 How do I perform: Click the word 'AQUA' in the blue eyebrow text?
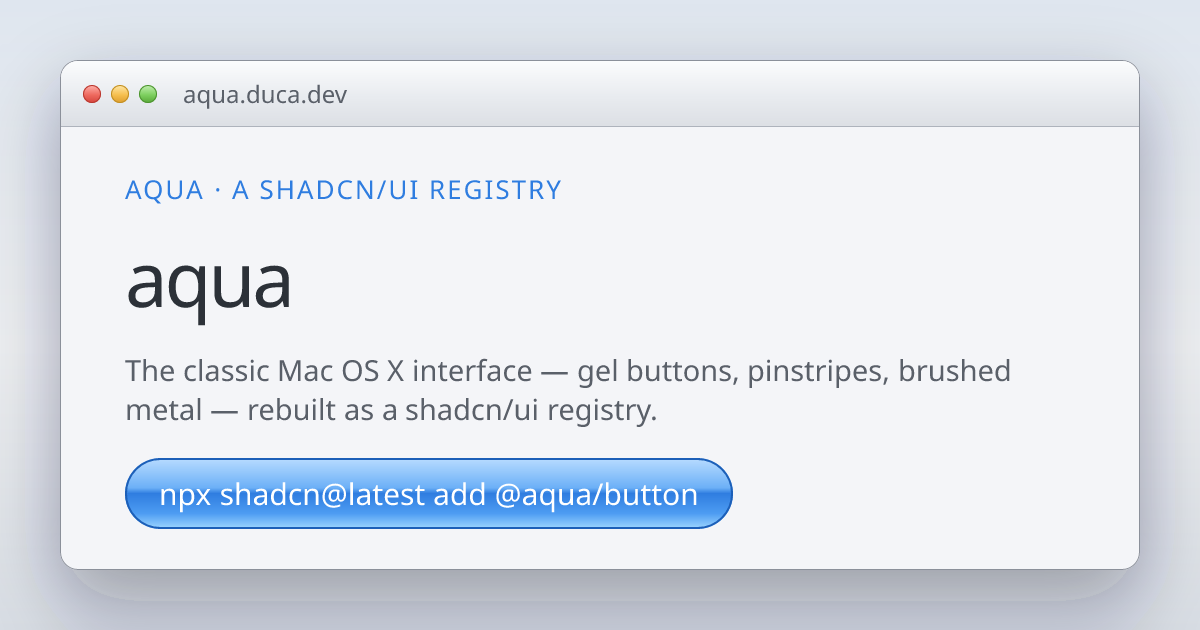point(164,190)
